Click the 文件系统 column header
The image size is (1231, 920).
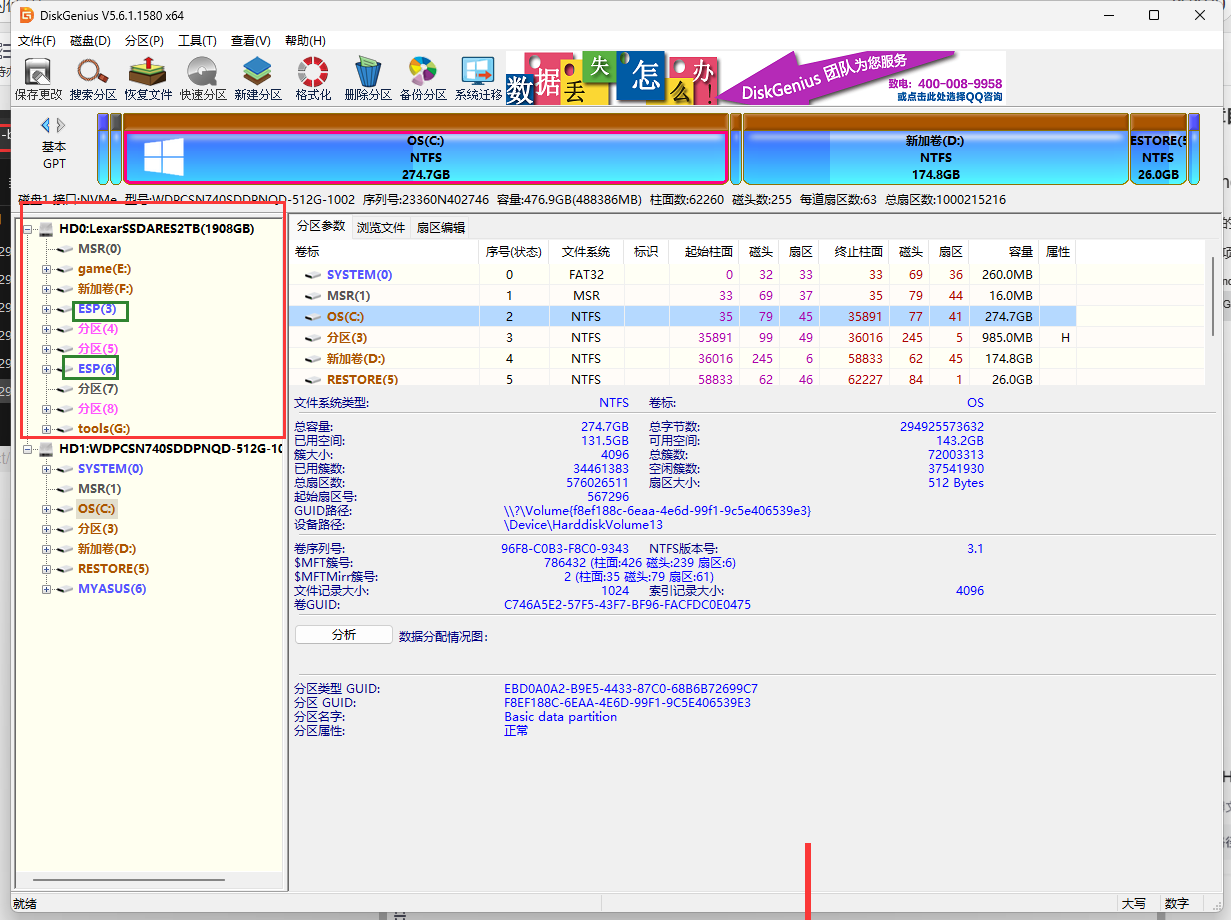pos(586,252)
